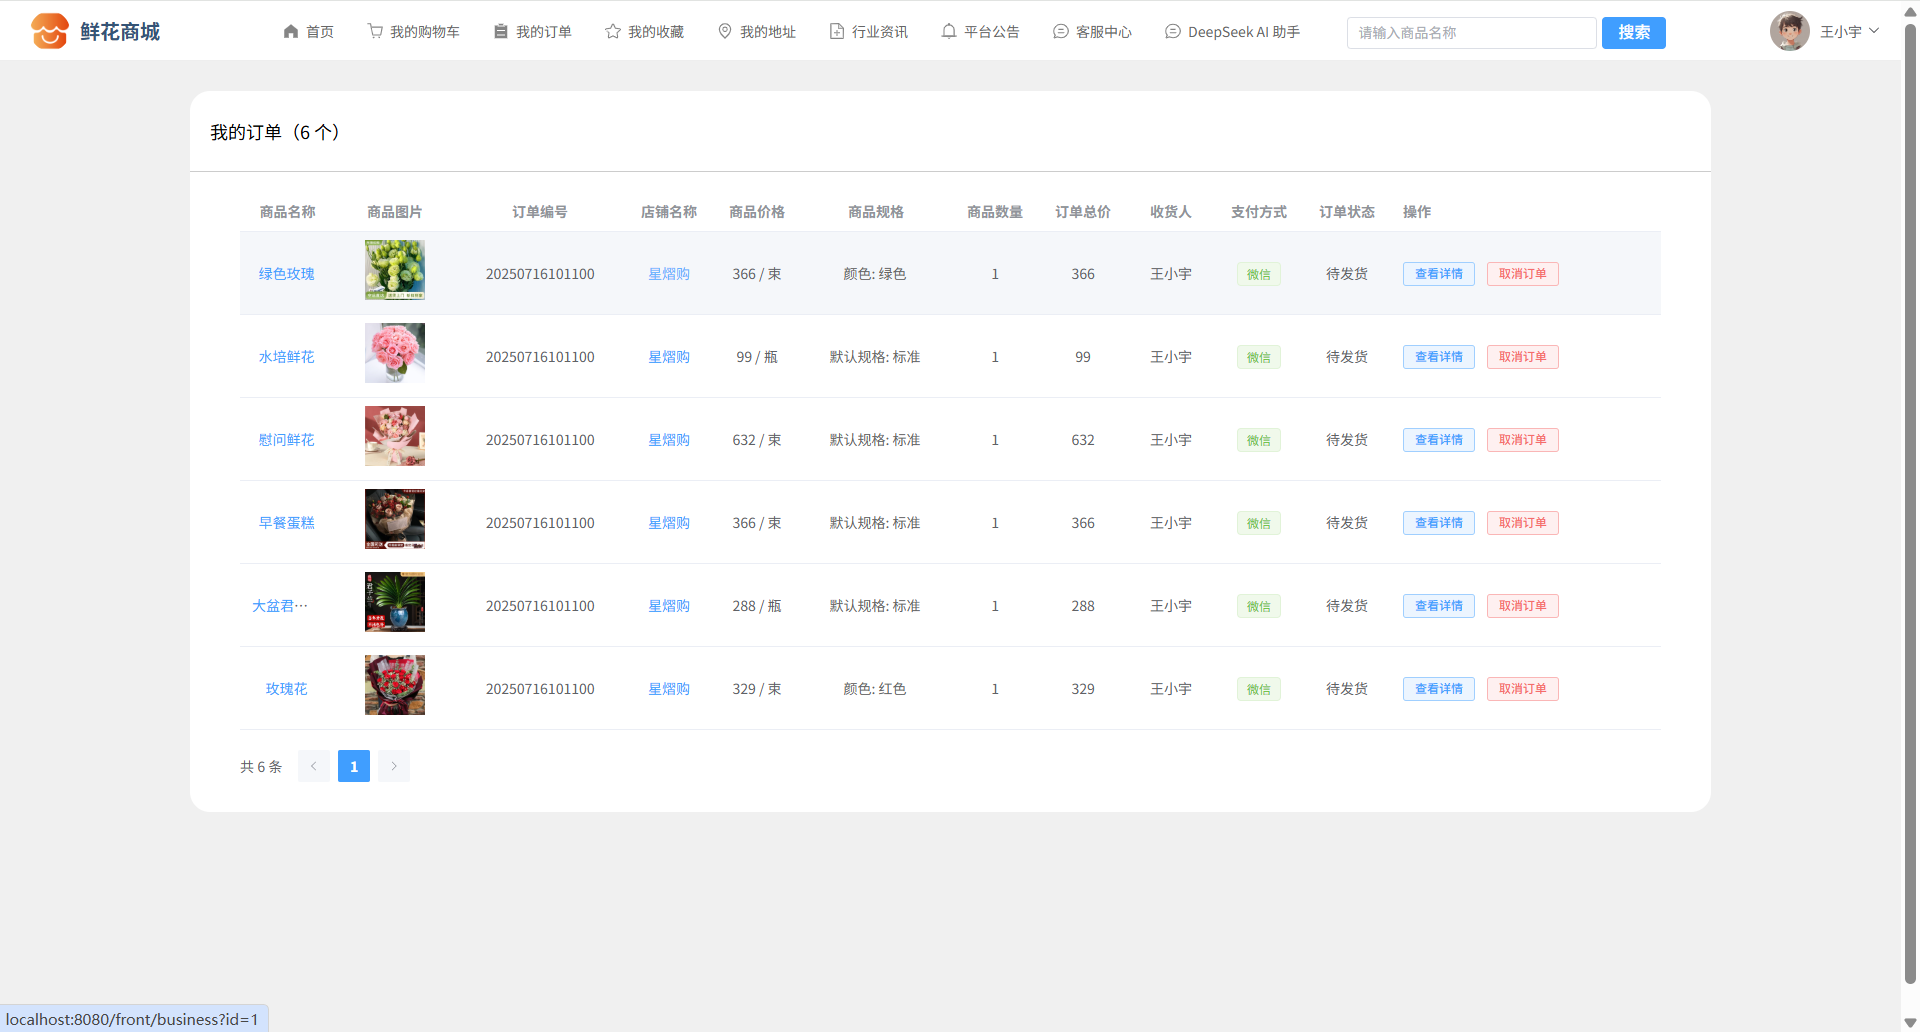
Task: Open the customer service chat icon
Action: point(1061,32)
